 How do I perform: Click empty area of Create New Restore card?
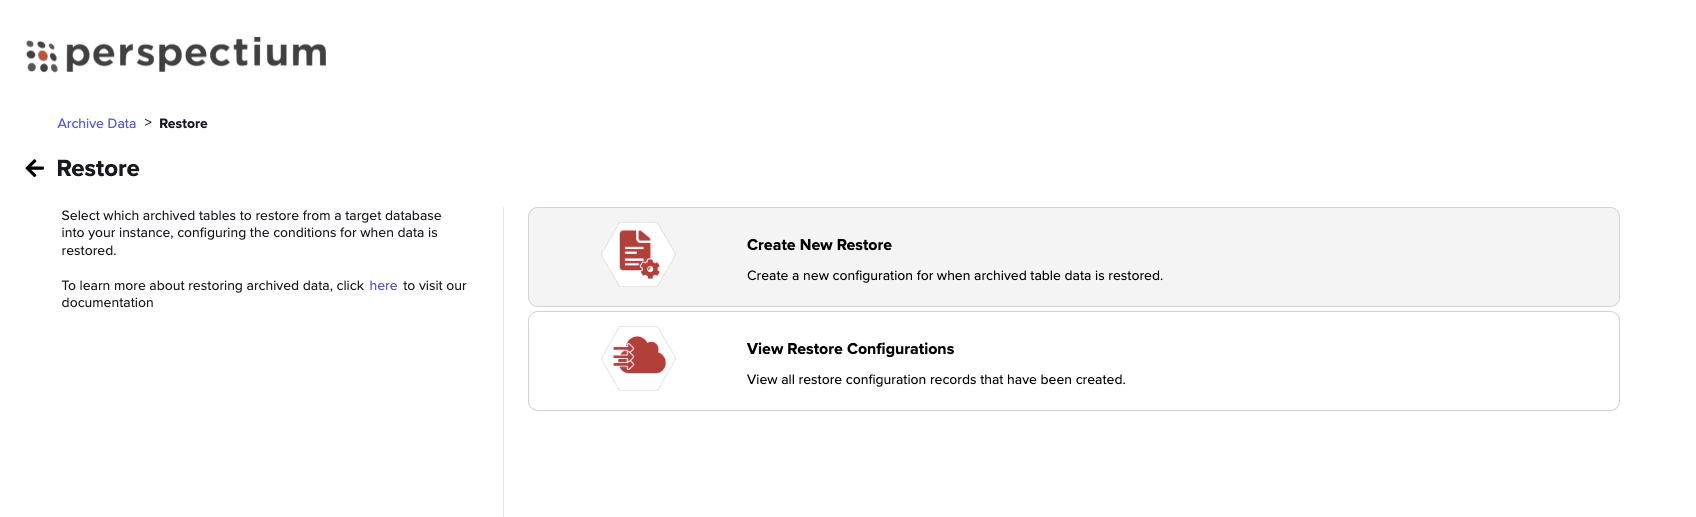click(1390, 257)
